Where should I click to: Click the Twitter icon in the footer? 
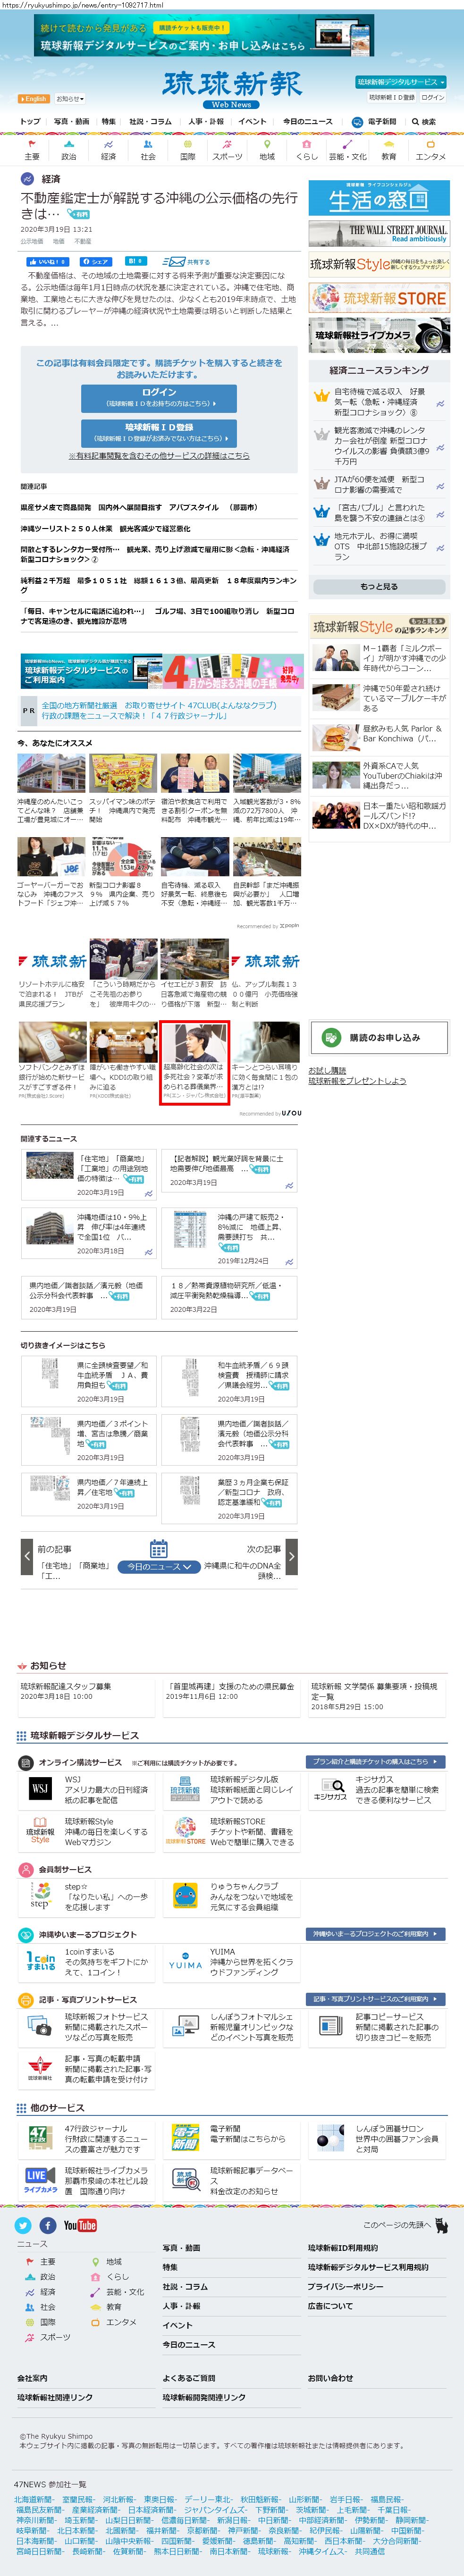pos(22,2225)
